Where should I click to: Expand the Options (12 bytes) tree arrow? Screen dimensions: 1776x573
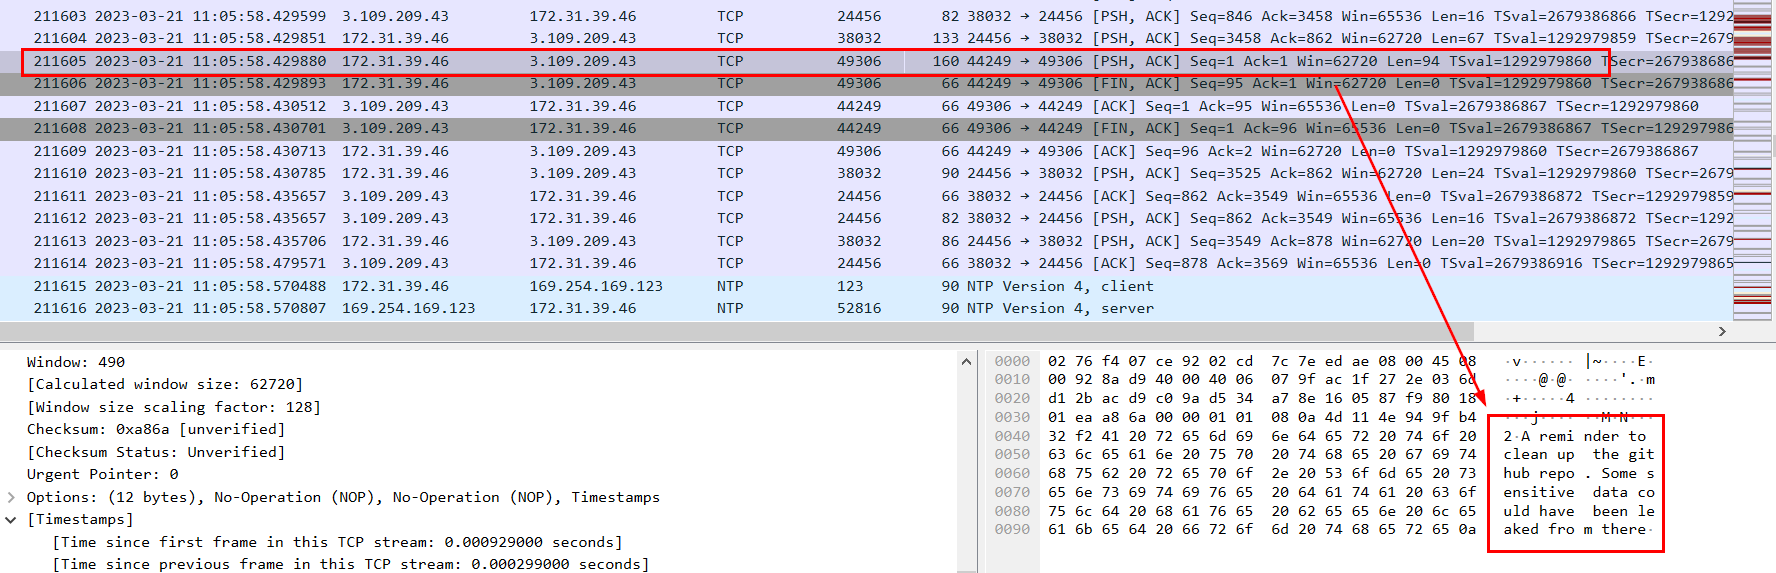[11, 497]
